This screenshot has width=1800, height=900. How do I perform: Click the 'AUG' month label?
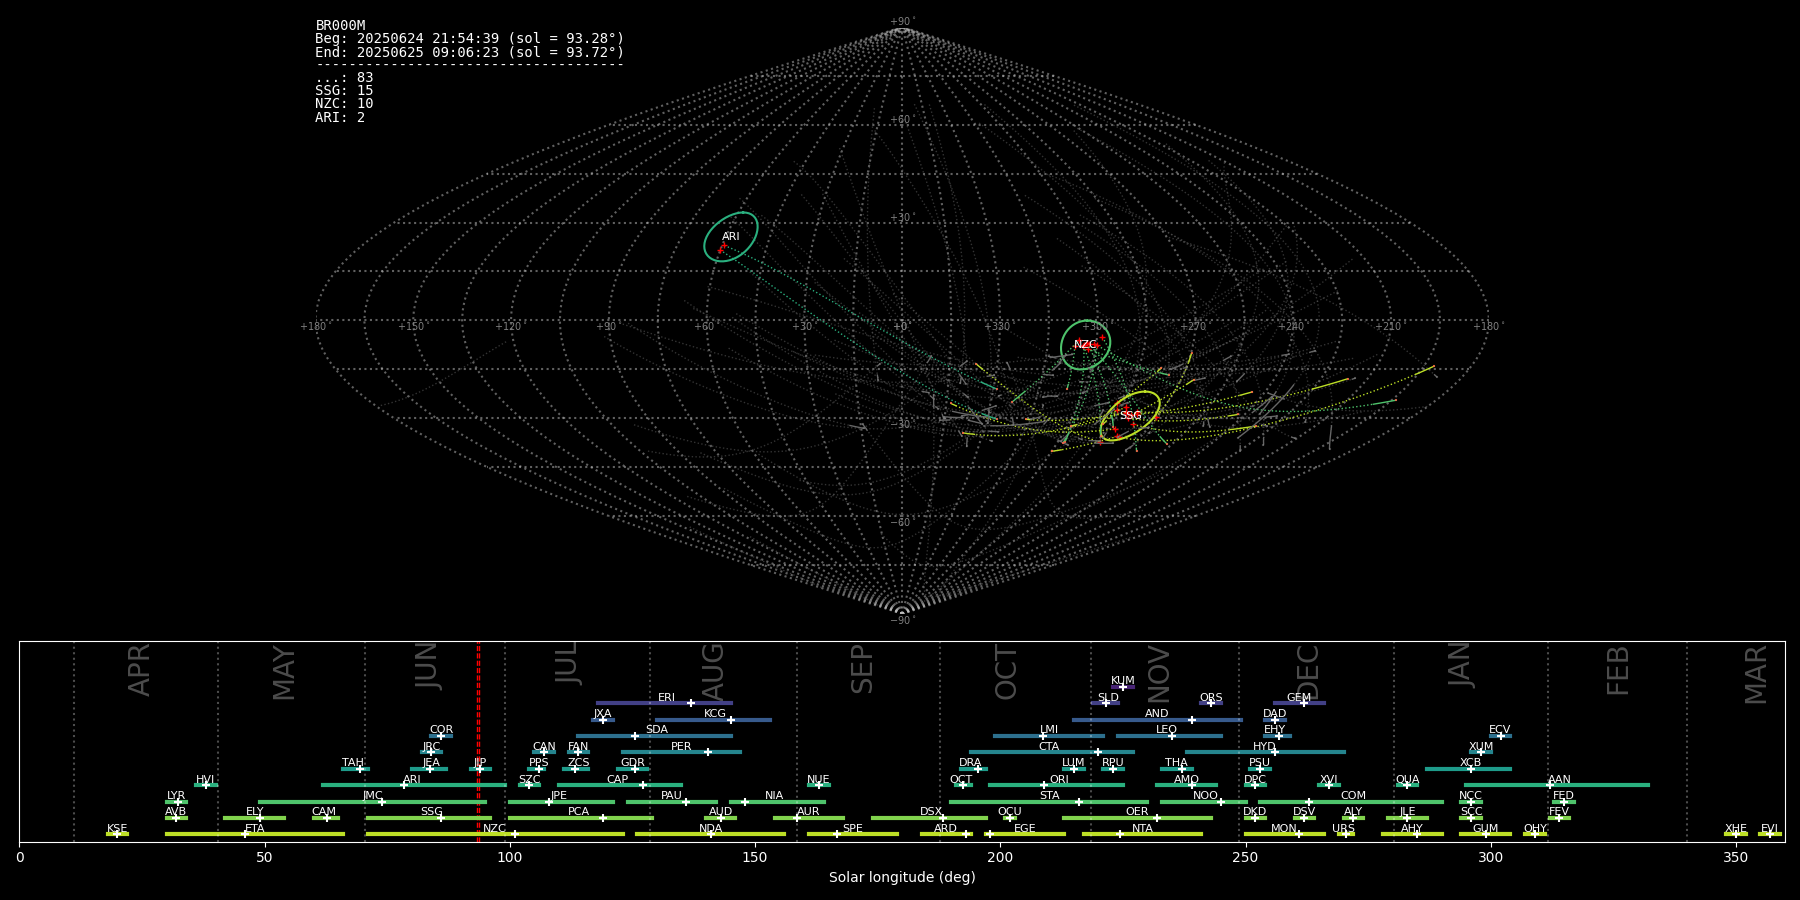coord(713,671)
